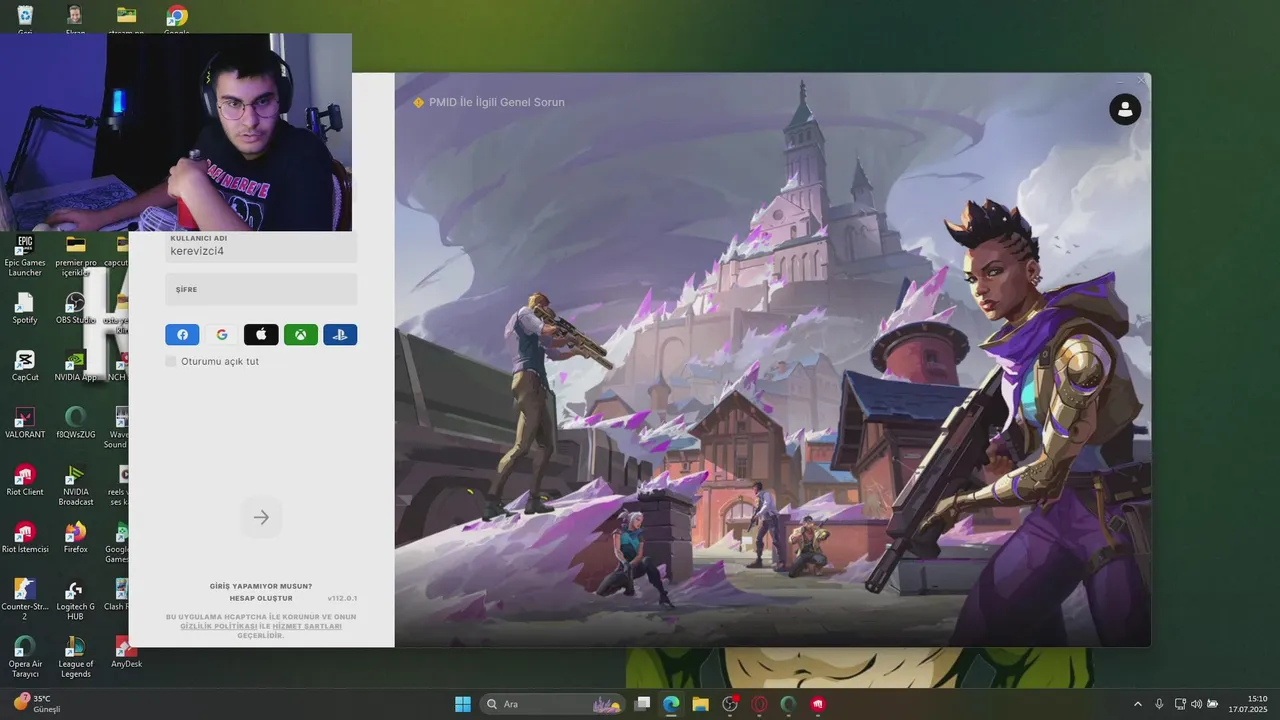1280x720 pixels.
Task: Sign in with Google button
Action: 222,335
